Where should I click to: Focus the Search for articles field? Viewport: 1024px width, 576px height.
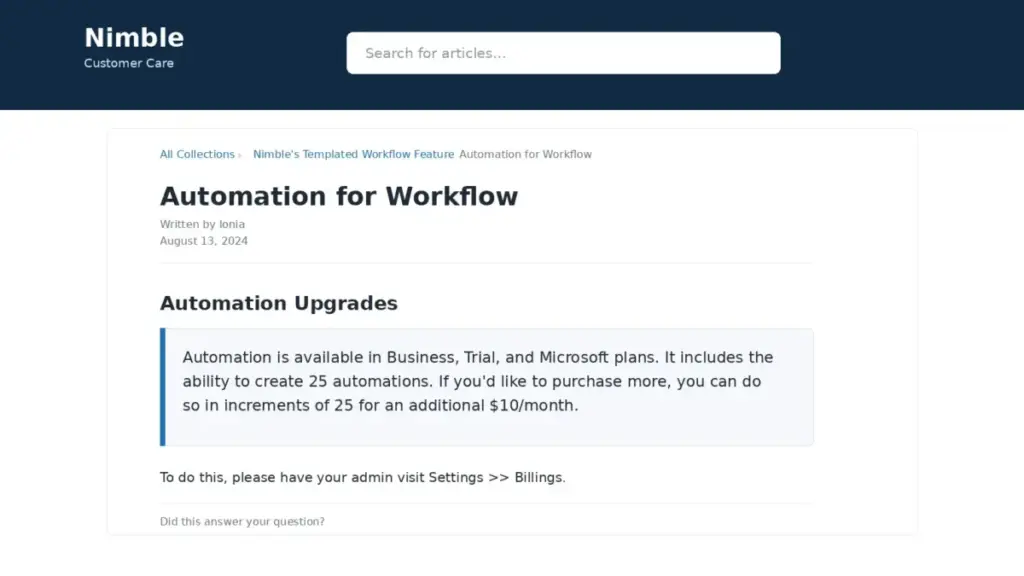click(x=563, y=53)
